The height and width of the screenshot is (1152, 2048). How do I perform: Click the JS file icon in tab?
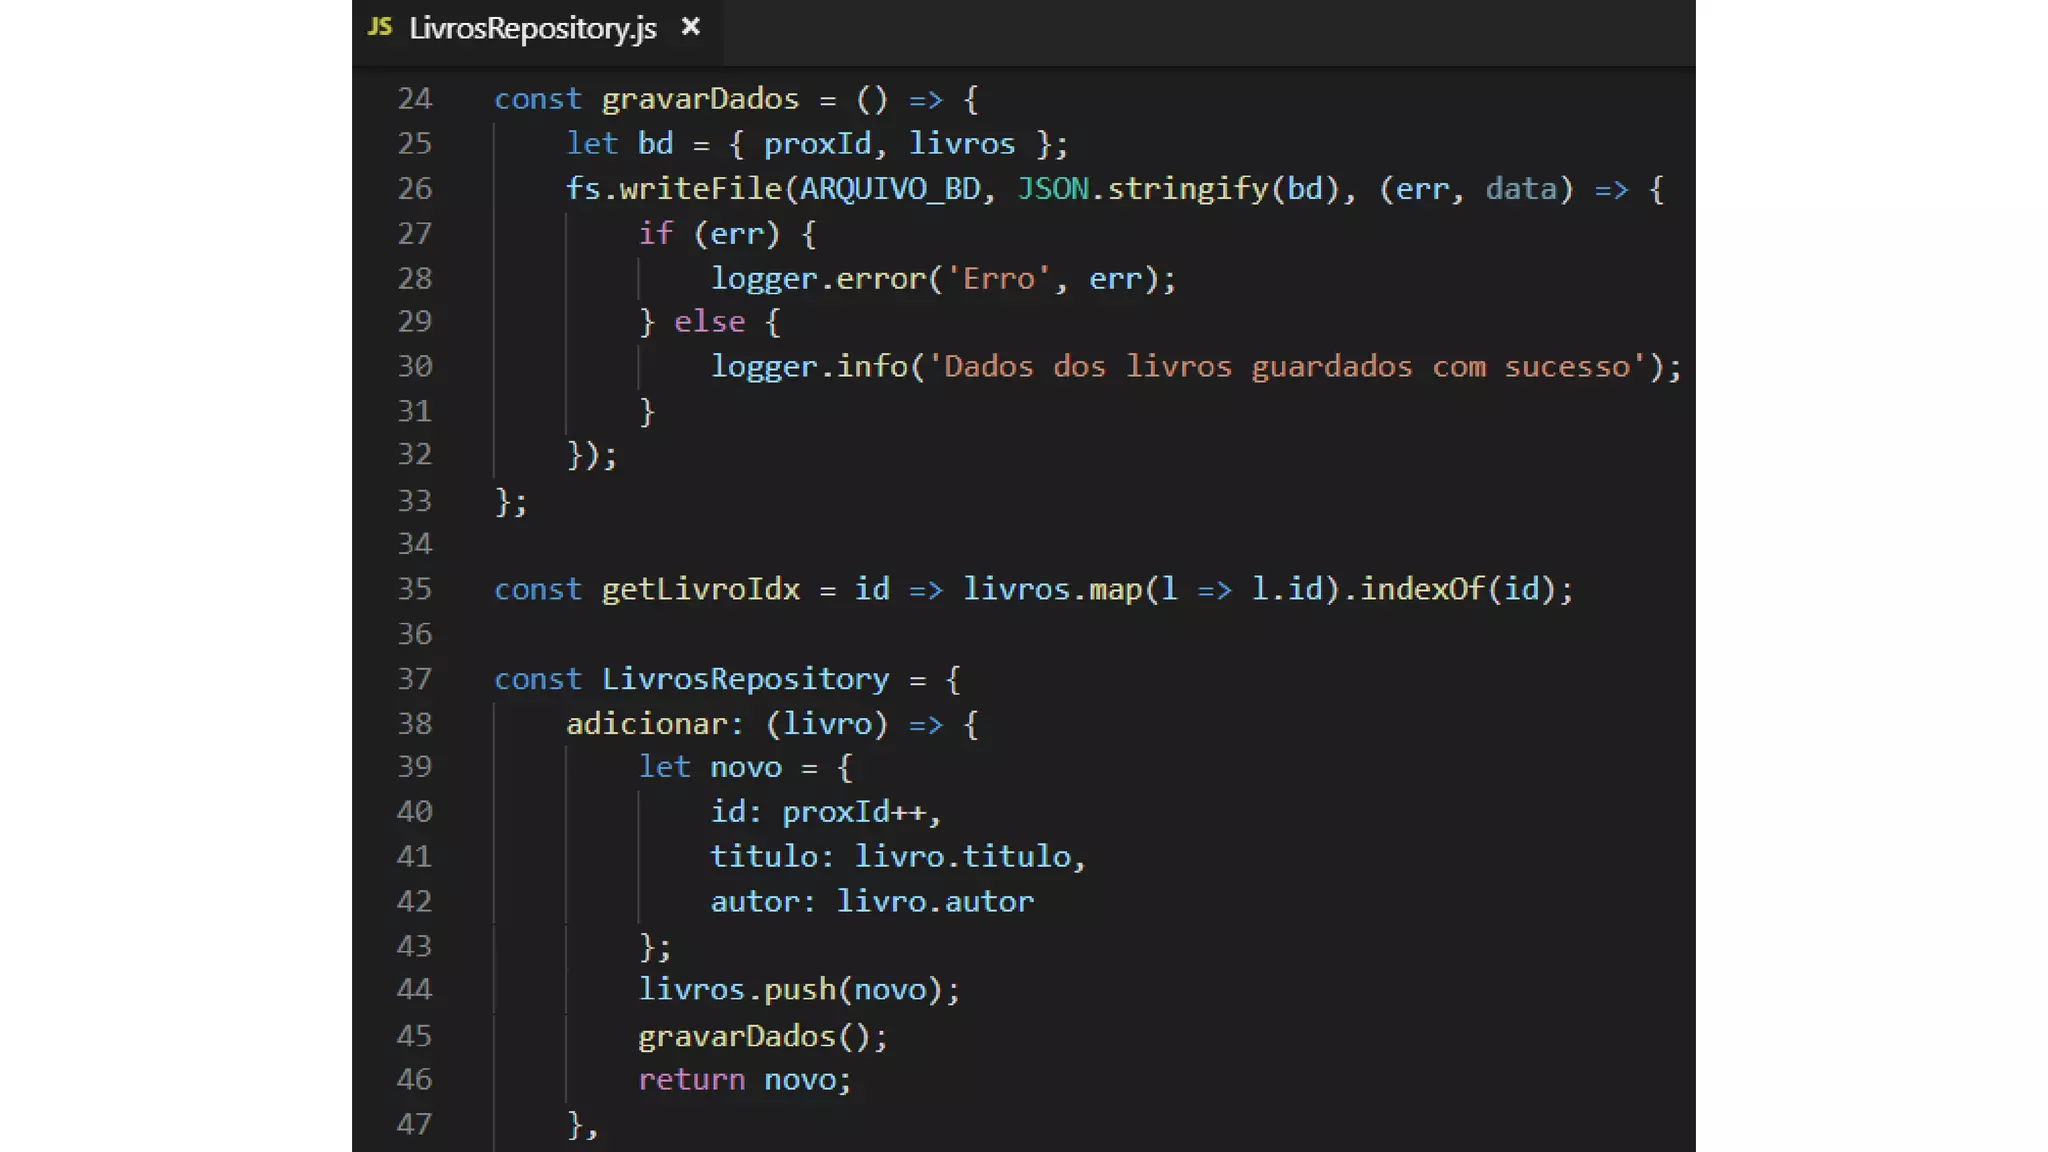point(379,27)
